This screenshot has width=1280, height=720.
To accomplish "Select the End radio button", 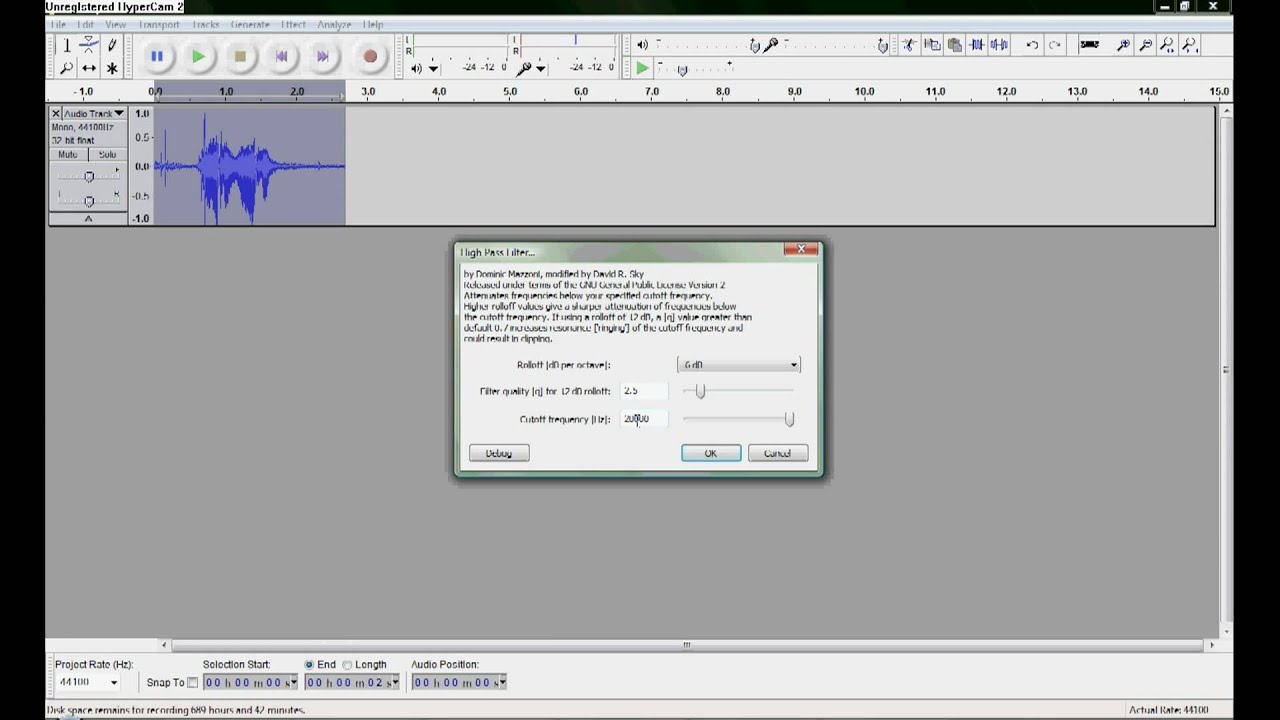I will [309, 665].
